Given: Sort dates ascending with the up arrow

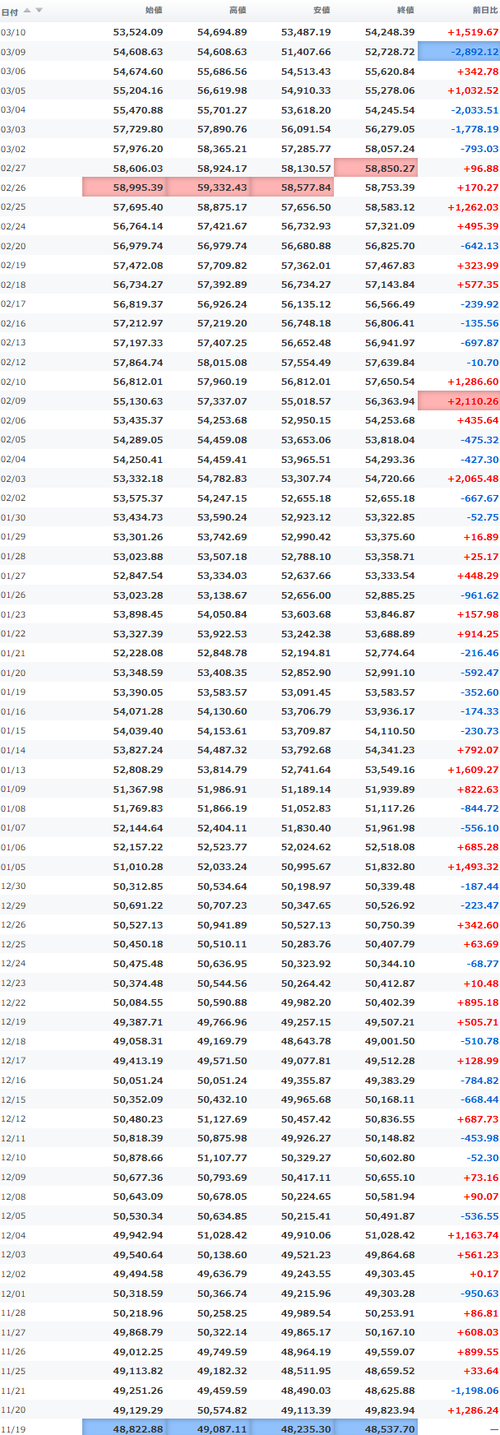Looking at the screenshot, I should click(x=27, y=10).
